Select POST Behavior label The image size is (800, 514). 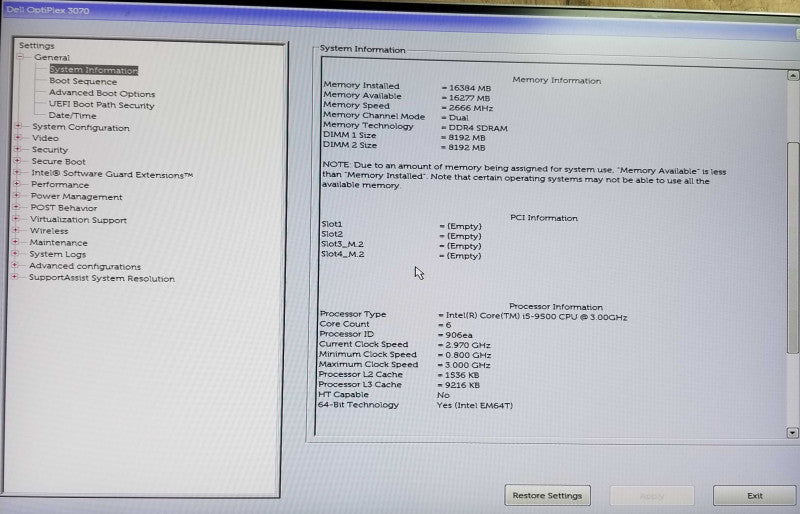63,208
